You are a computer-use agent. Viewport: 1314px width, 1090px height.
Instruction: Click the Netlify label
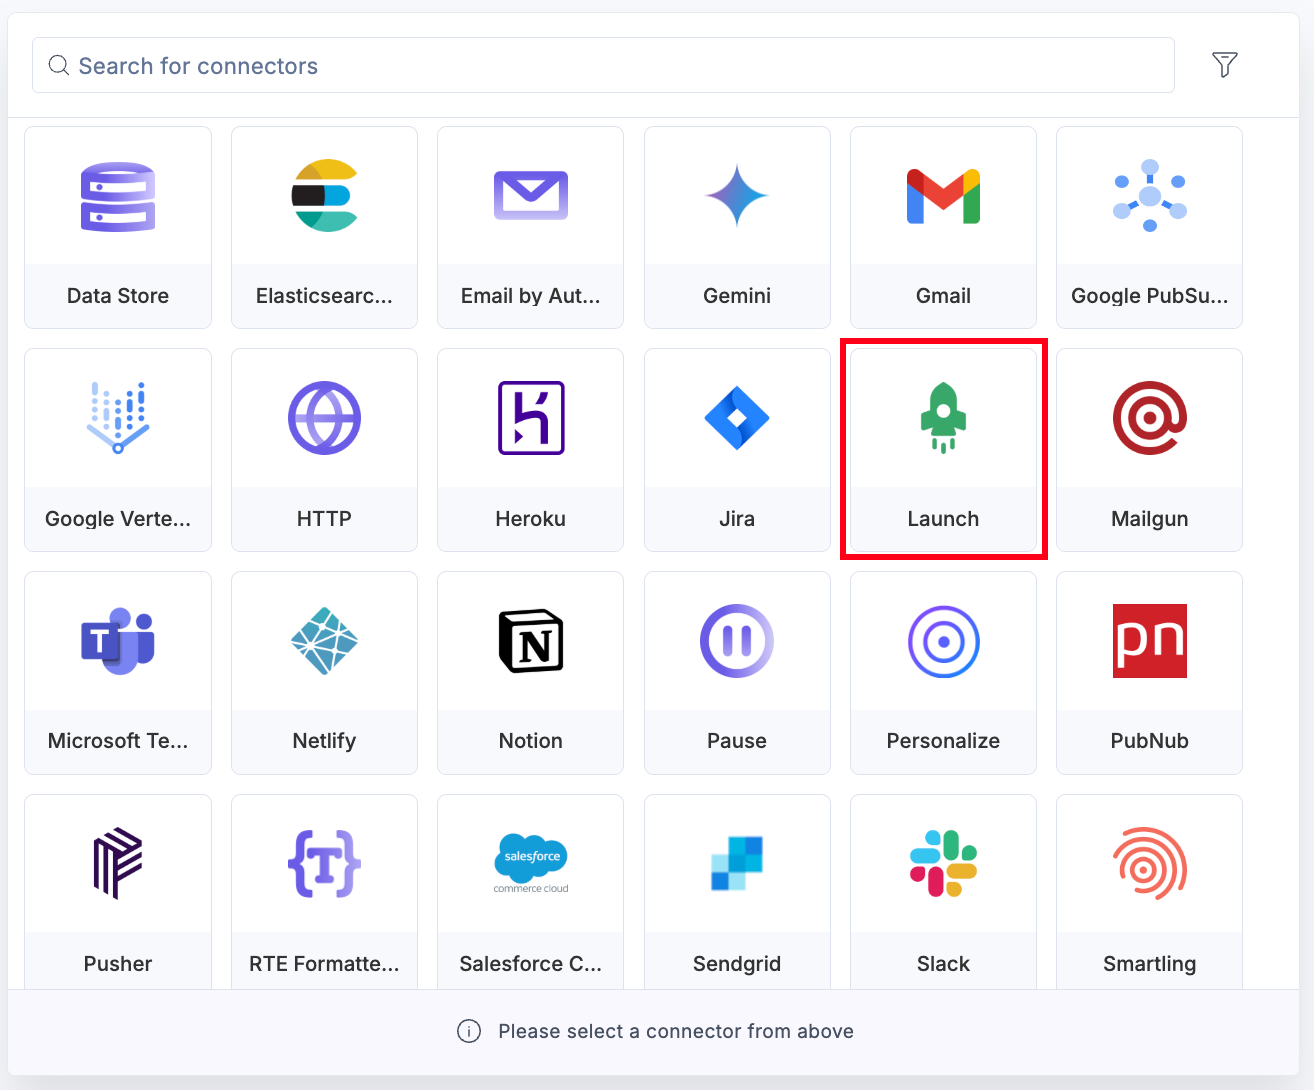click(324, 741)
